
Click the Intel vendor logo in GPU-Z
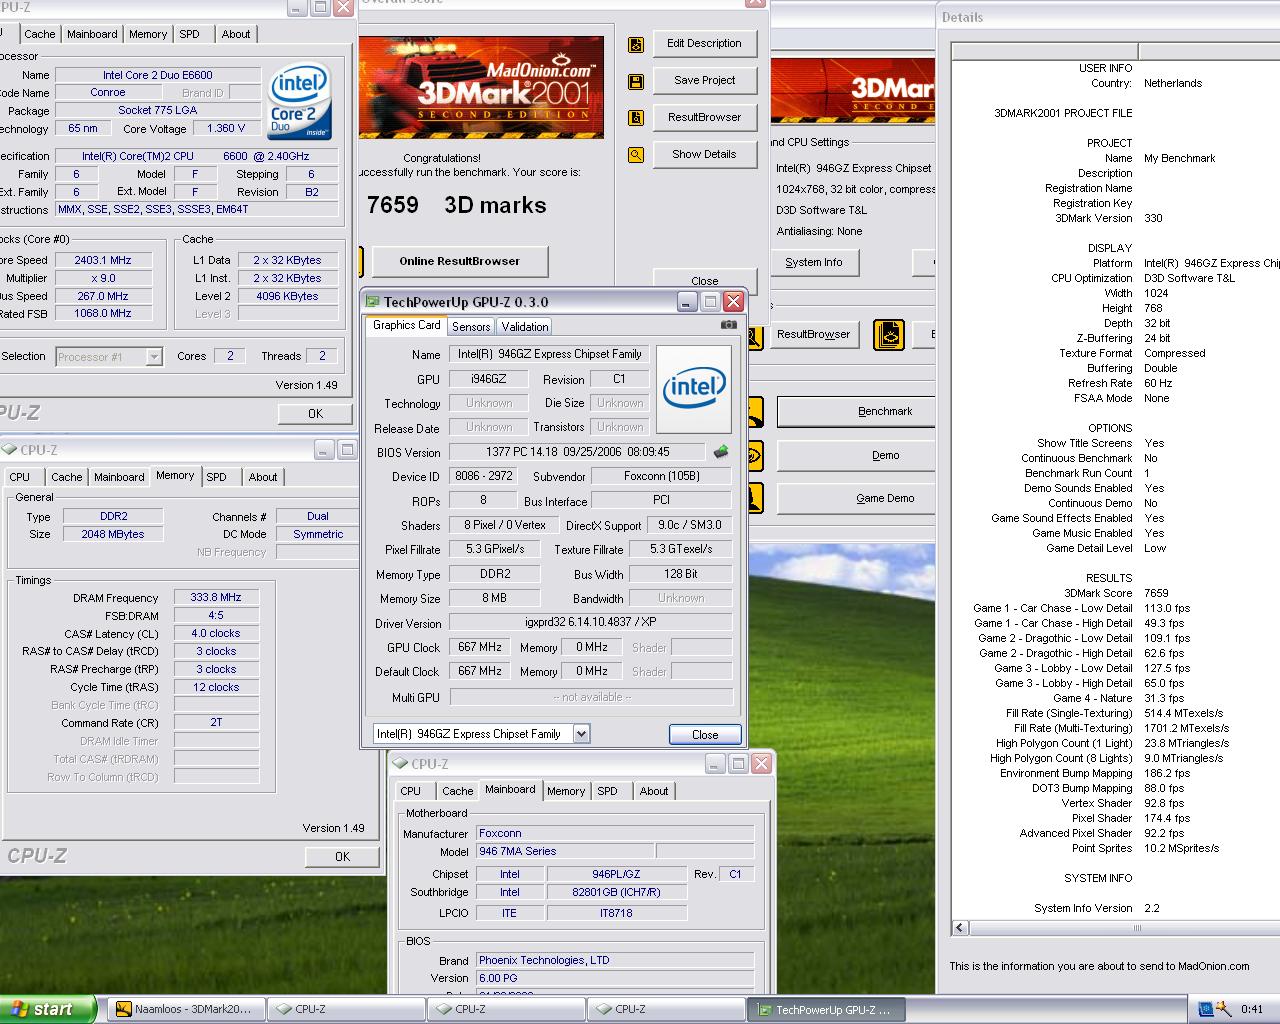[x=694, y=389]
